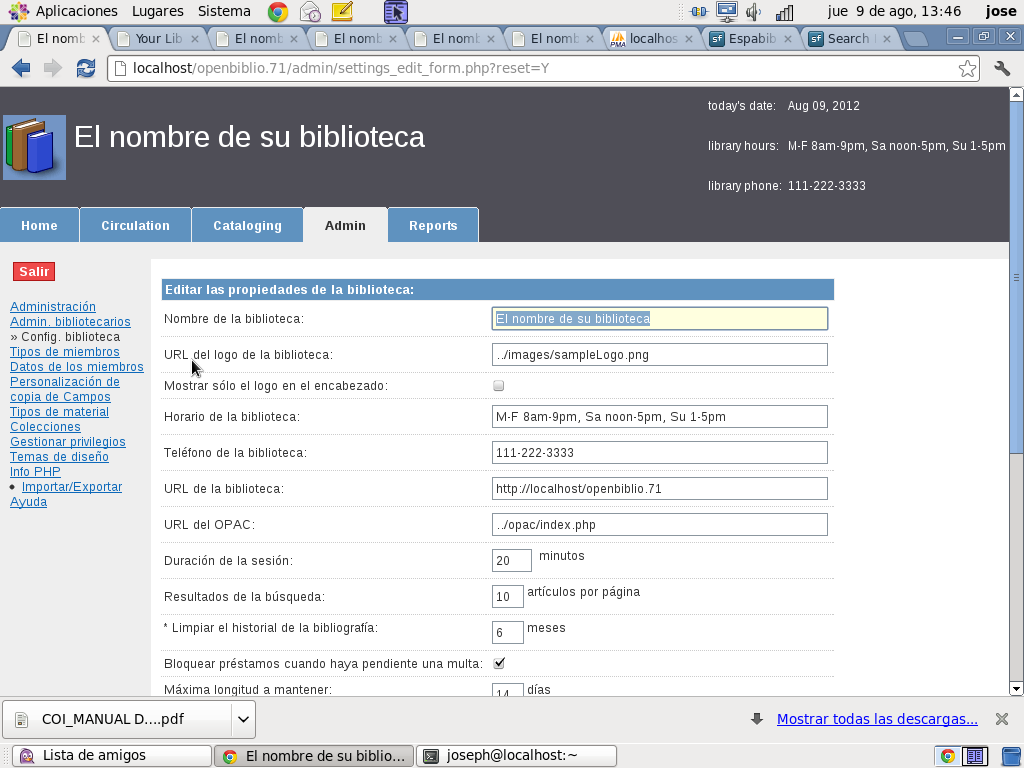Switch to the Cataloging tab
This screenshot has width=1024, height=768.
click(247, 225)
